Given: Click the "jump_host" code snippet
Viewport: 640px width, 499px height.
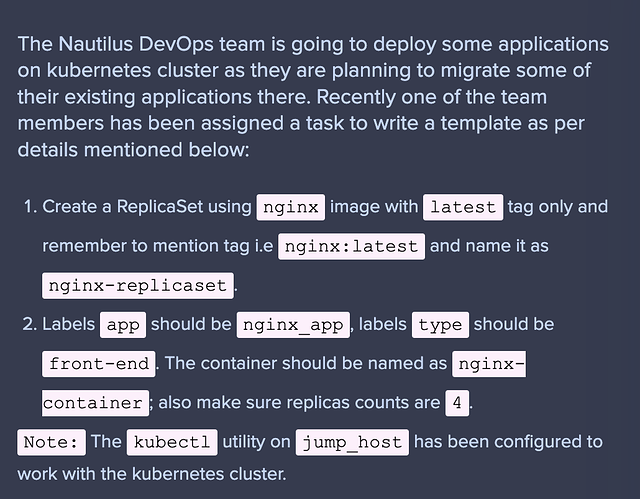Looking at the screenshot, I should pyautogui.click(x=352, y=442).
